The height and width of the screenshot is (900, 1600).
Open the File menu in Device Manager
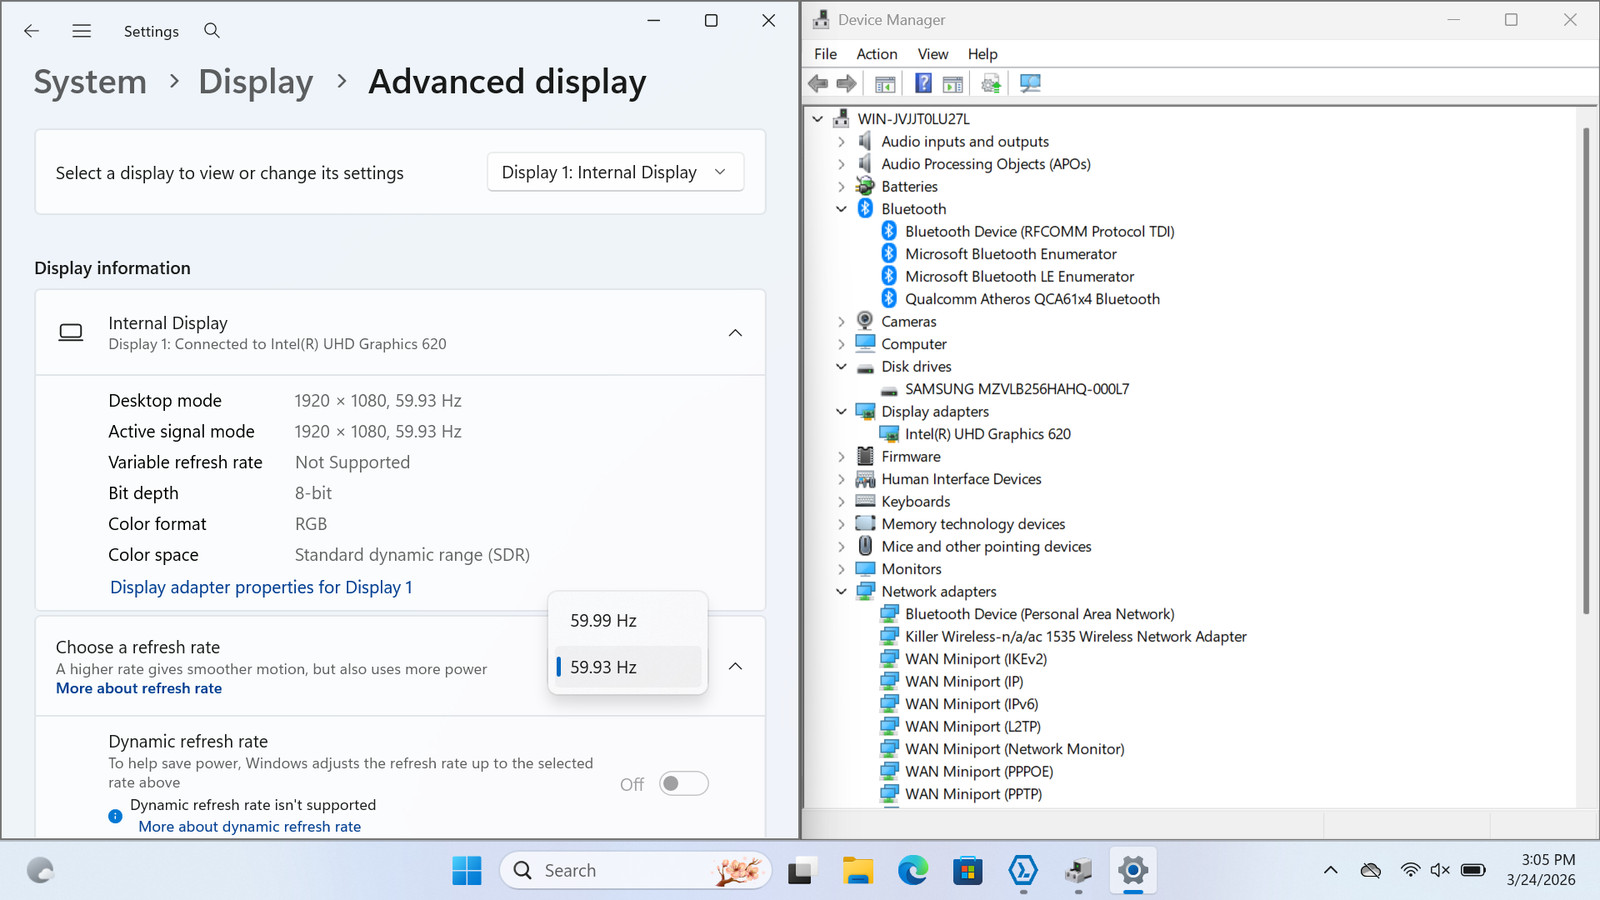pyautogui.click(x=825, y=54)
